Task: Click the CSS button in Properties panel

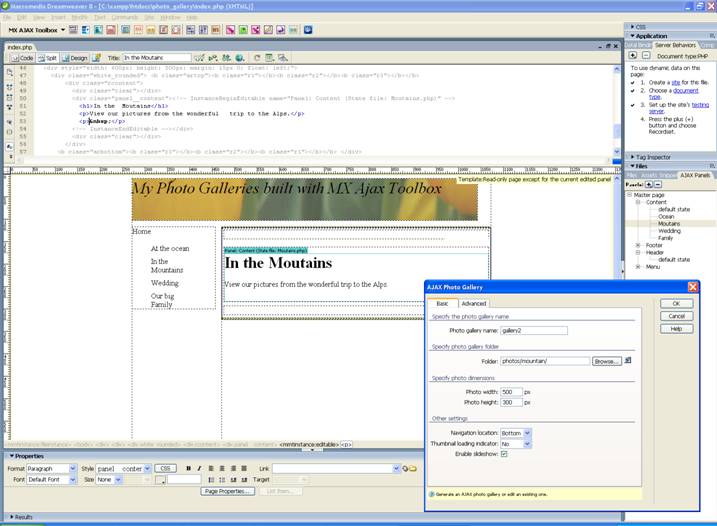Action: tap(166, 468)
